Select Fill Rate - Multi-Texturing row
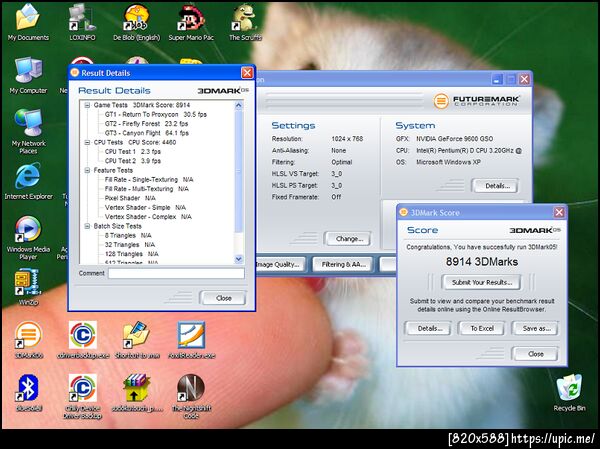Screen dimensions: 600x449 pyautogui.click(x=147, y=189)
